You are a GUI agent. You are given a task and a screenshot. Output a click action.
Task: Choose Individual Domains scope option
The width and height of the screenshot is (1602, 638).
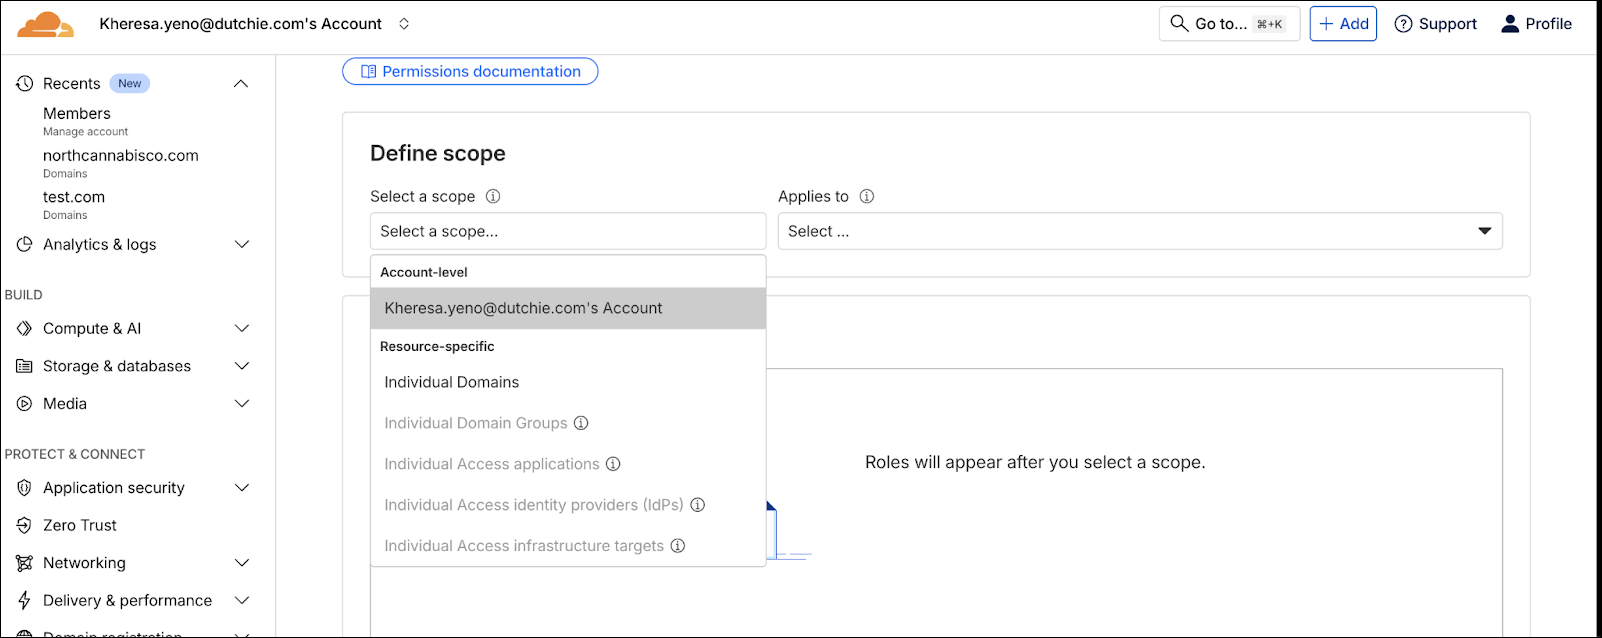click(568, 382)
